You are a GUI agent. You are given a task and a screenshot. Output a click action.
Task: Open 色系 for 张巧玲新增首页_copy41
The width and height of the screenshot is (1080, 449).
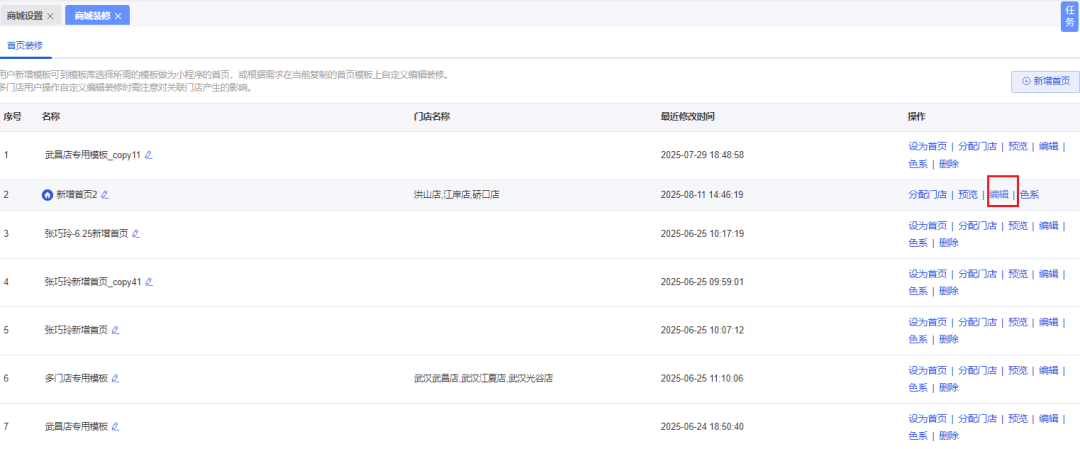pos(917,291)
